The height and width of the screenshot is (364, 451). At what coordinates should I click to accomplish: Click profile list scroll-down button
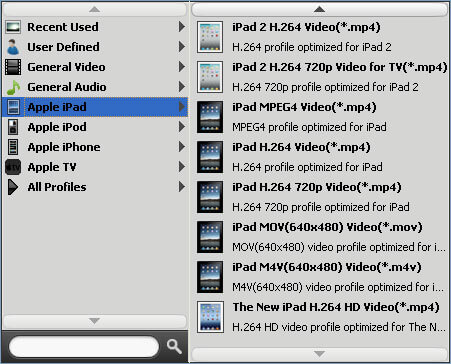tap(319, 354)
